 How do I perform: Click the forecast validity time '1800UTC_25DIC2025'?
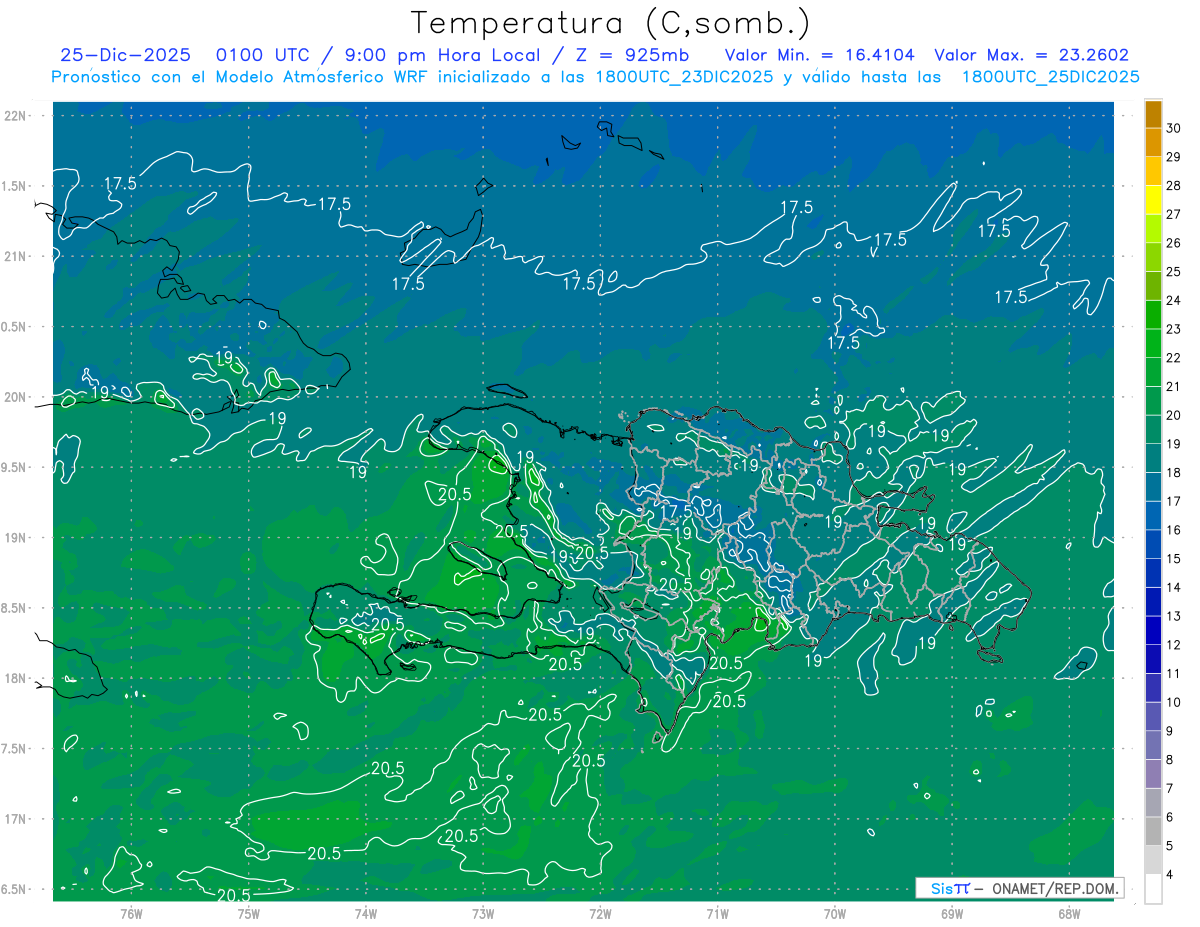coord(1050,77)
